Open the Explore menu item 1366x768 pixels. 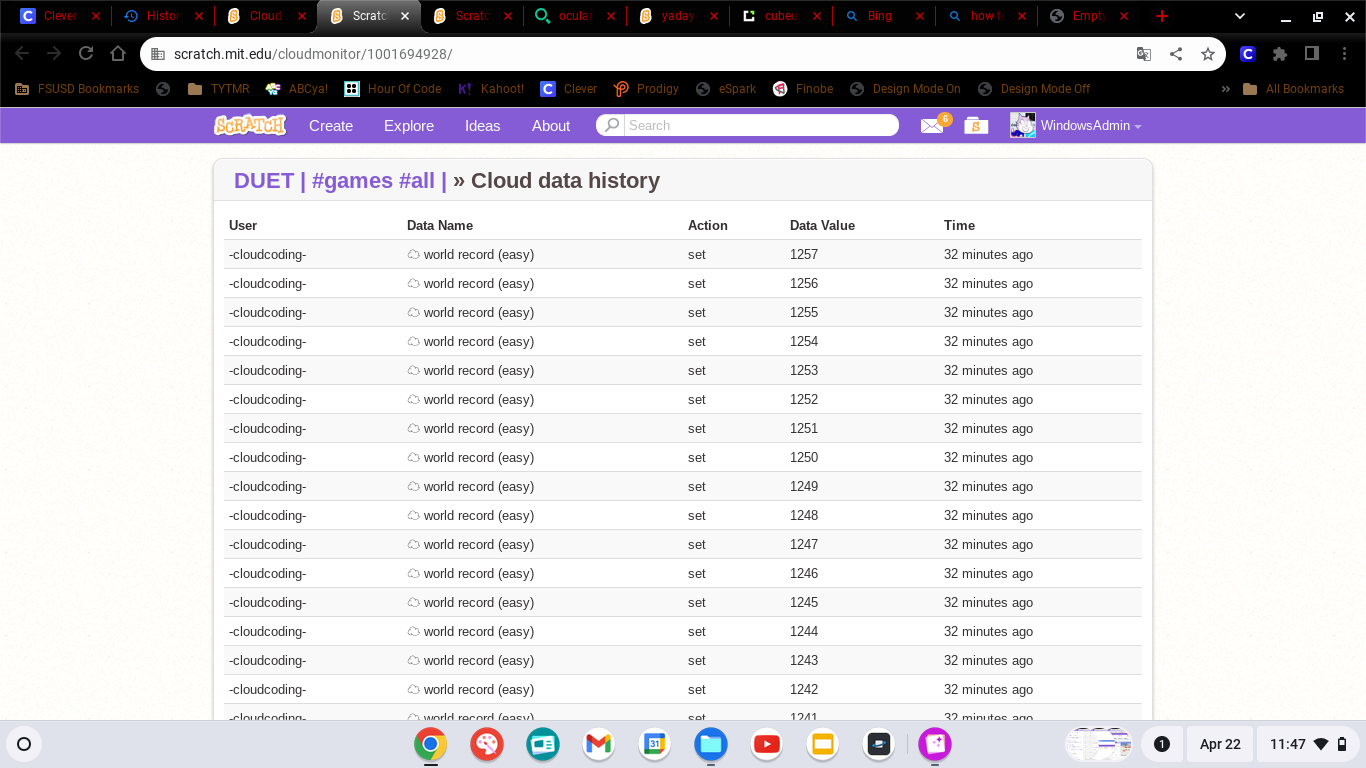tap(409, 126)
